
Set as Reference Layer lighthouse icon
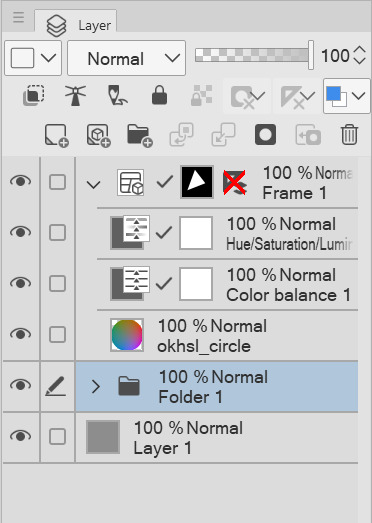coord(75,96)
